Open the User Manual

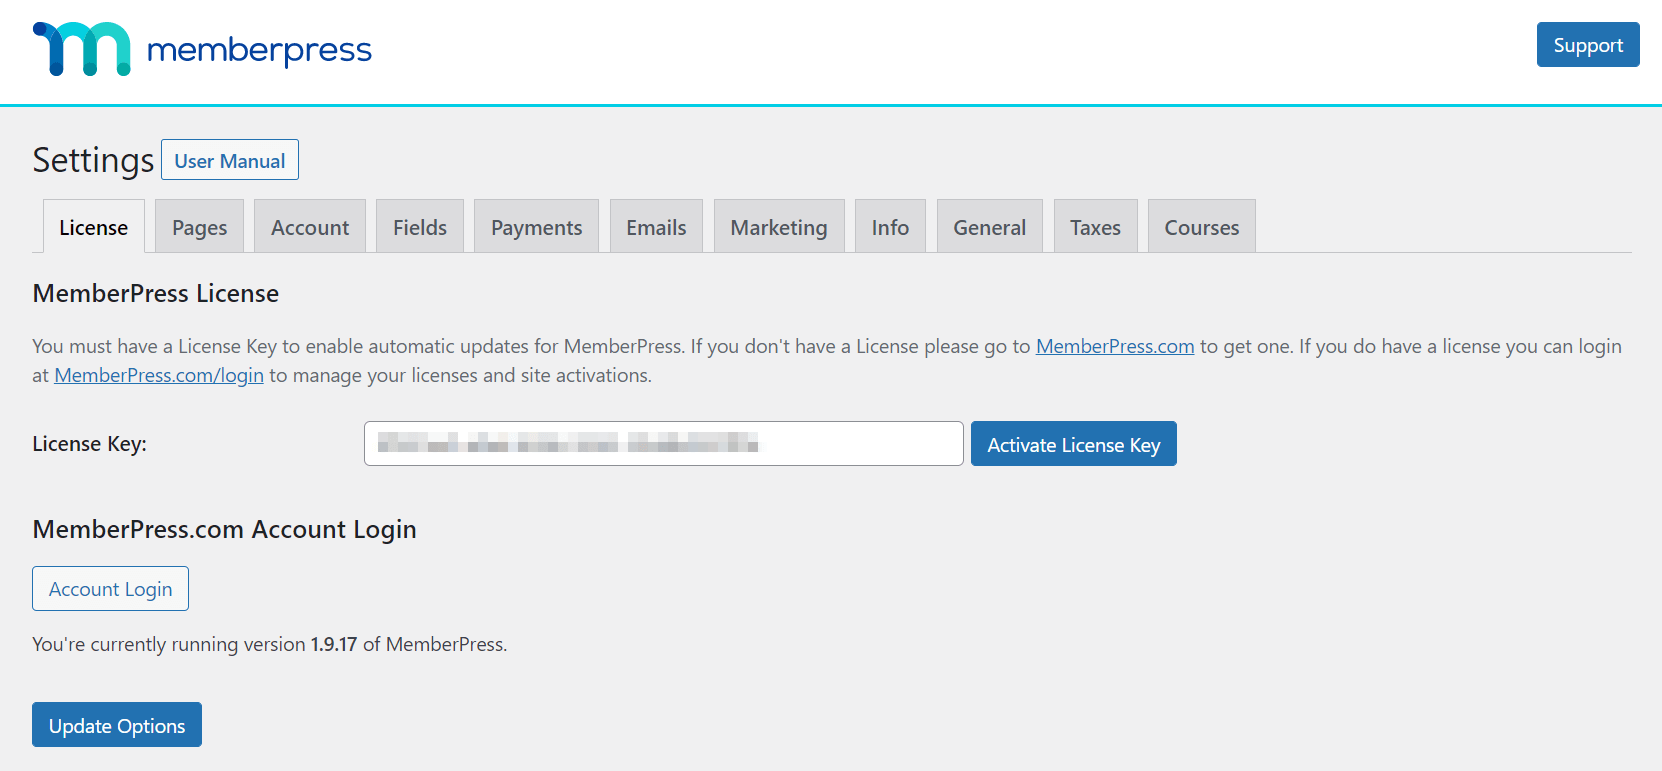pos(230,160)
